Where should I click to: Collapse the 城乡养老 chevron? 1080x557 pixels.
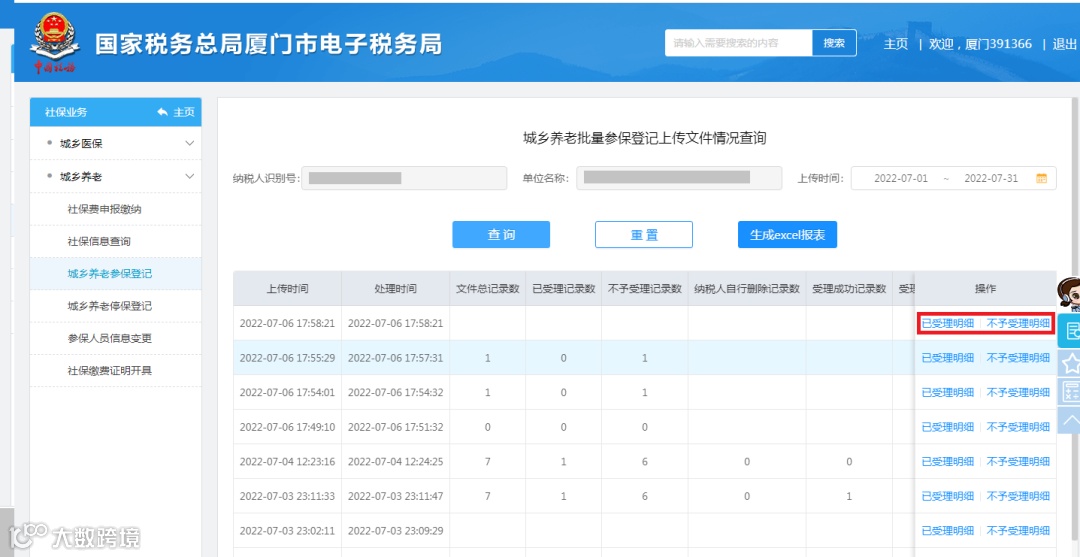[x=190, y=176]
